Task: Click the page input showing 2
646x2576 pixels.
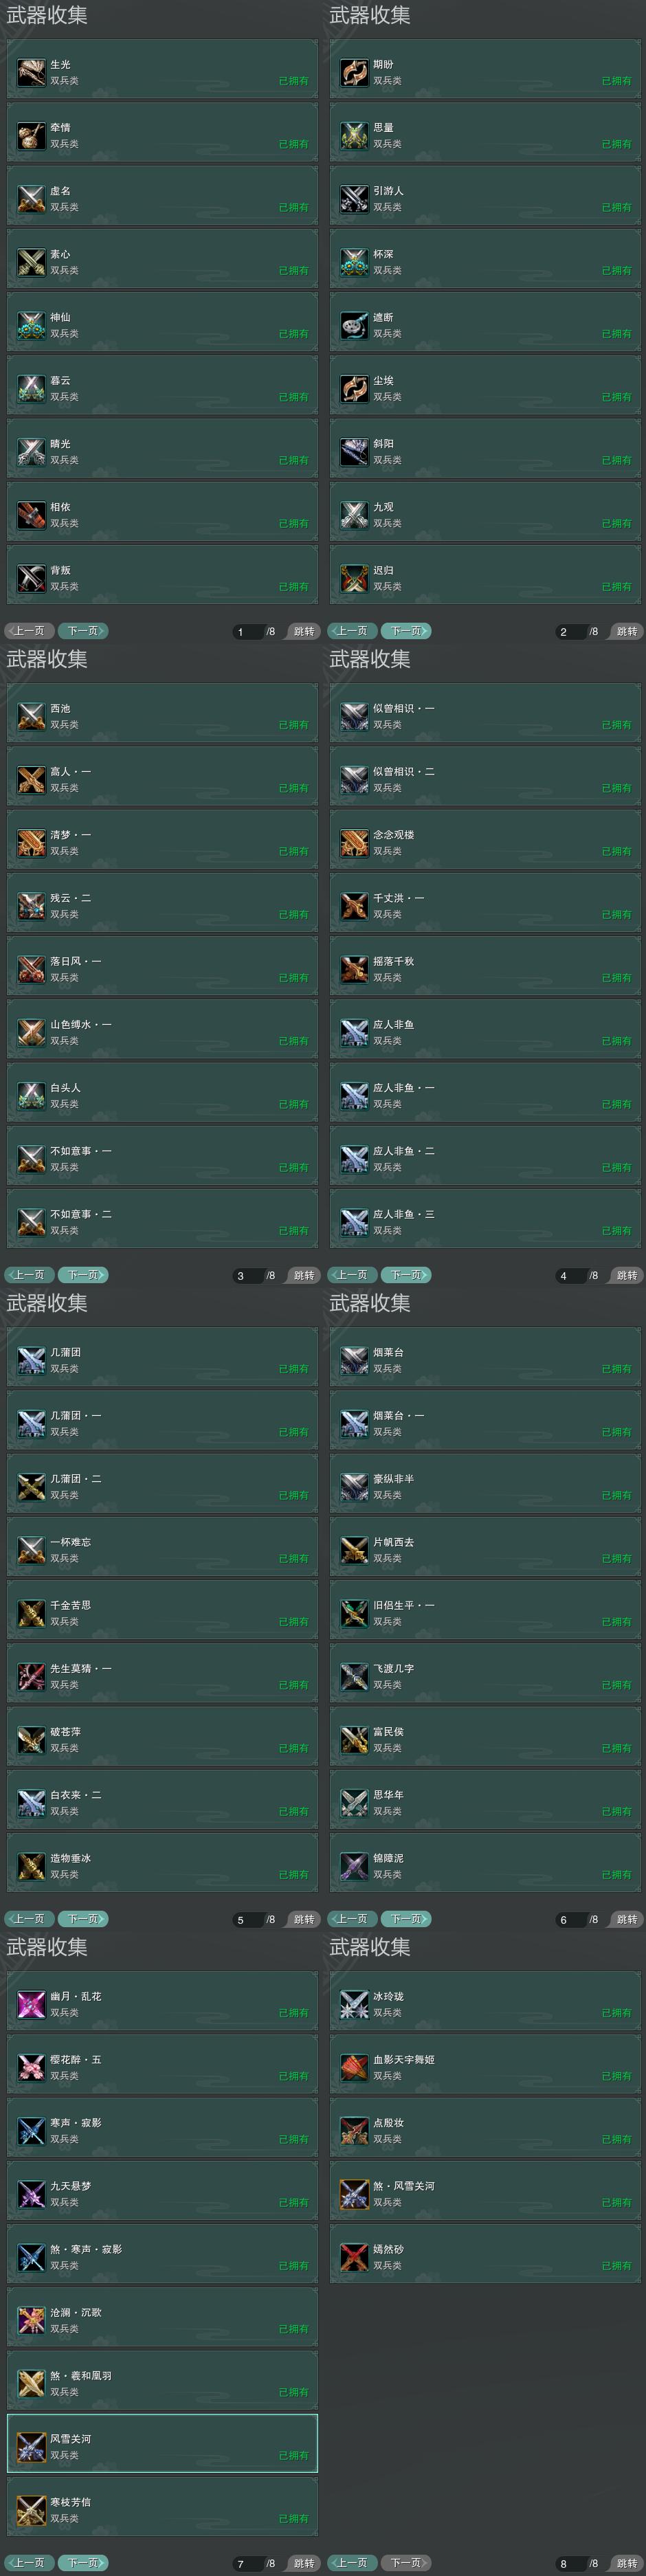Action: (x=570, y=632)
